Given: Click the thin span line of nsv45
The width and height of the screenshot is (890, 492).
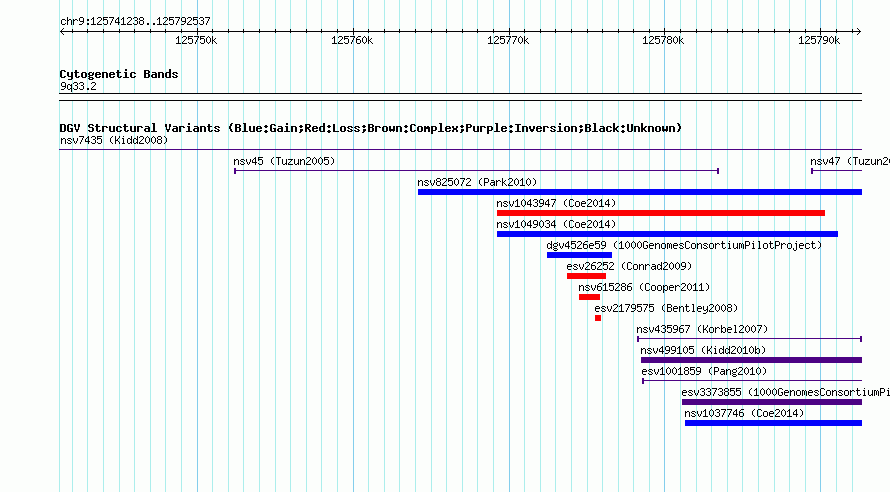Looking at the screenshot, I should click(x=477, y=170).
